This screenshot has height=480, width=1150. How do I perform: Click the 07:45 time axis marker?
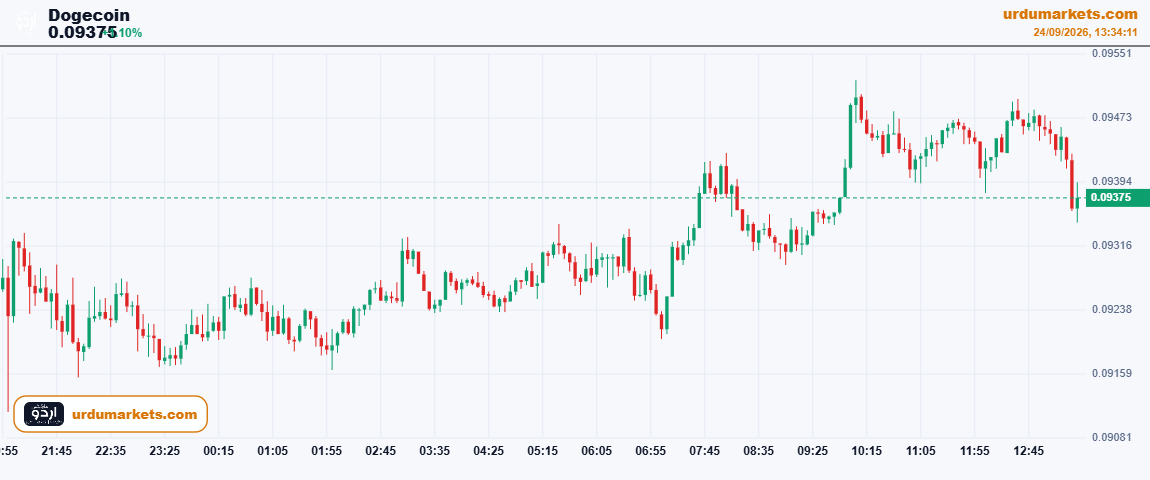pyautogui.click(x=704, y=451)
